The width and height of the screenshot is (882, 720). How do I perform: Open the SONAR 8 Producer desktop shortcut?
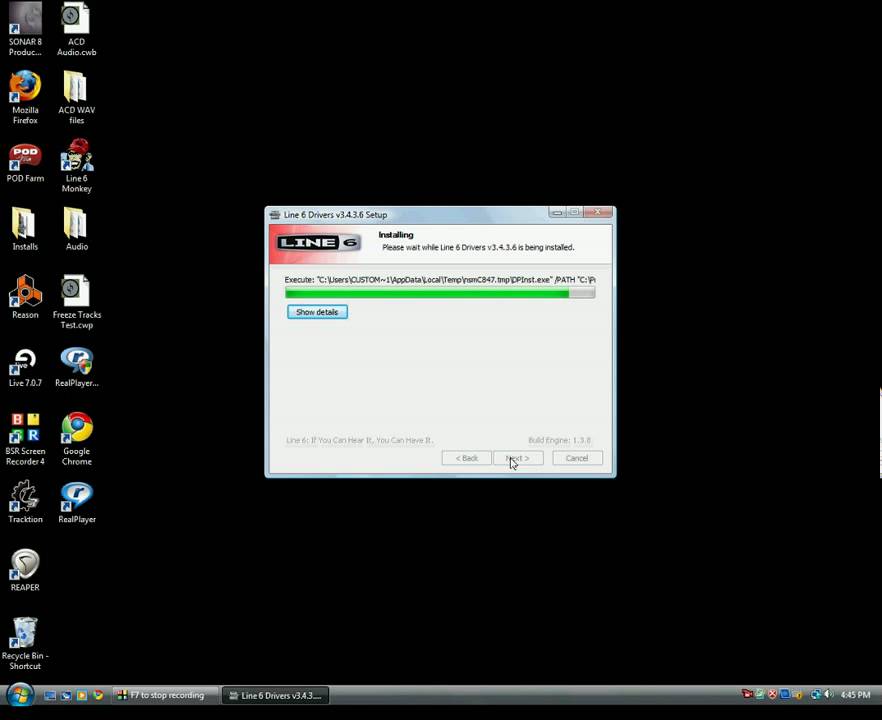point(25,28)
